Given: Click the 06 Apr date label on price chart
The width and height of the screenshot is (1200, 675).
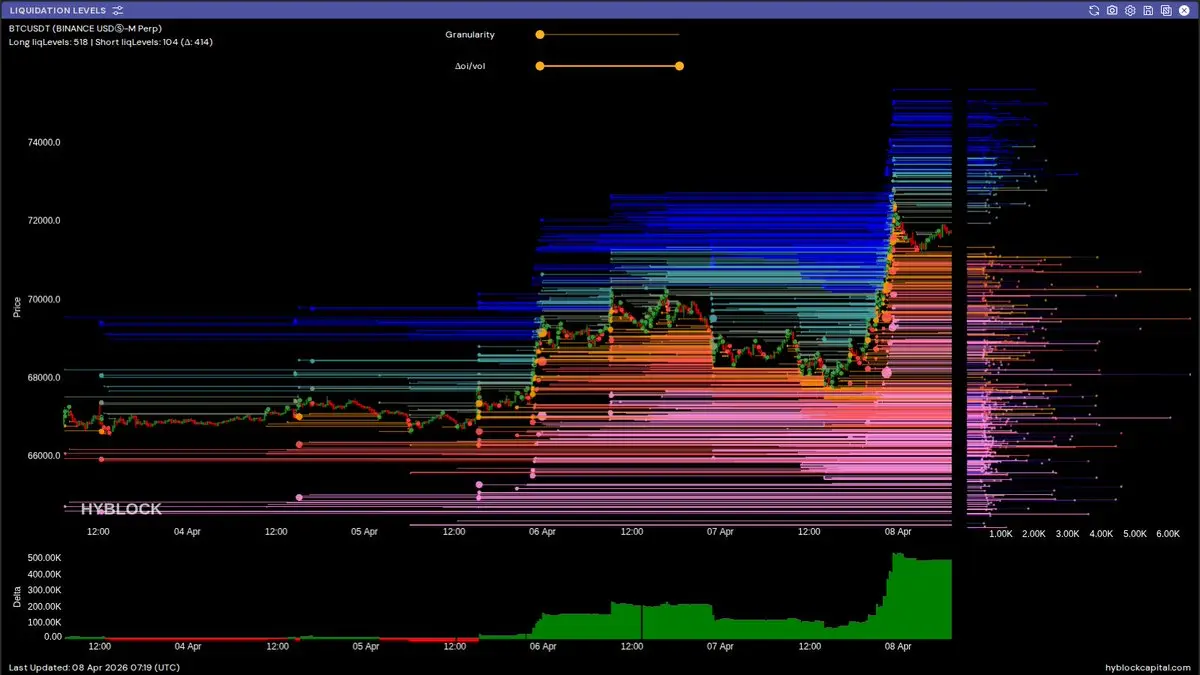Looking at the screenshot, I should point(542,532).
